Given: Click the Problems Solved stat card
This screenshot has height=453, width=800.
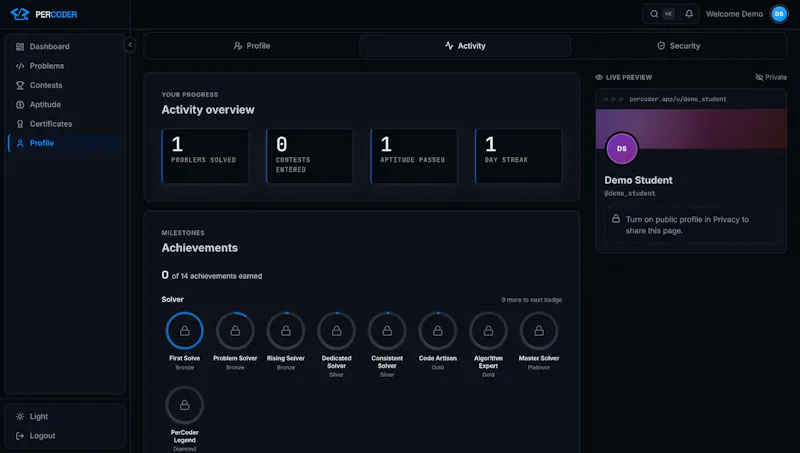Looking at the screenshot, I should click(x=205, y=156).
